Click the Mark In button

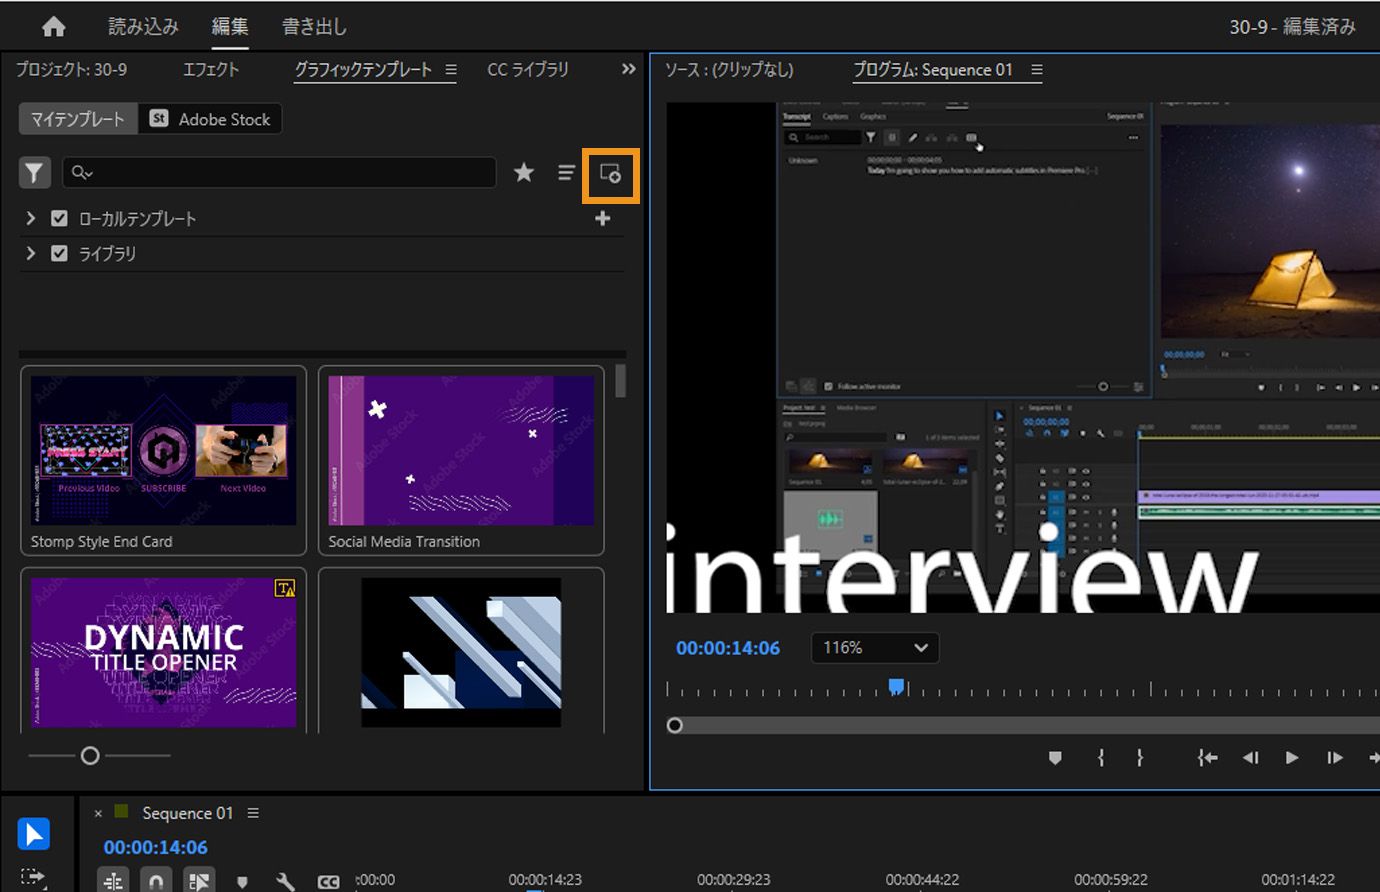pyautogui.click(x=1101, y=758)
